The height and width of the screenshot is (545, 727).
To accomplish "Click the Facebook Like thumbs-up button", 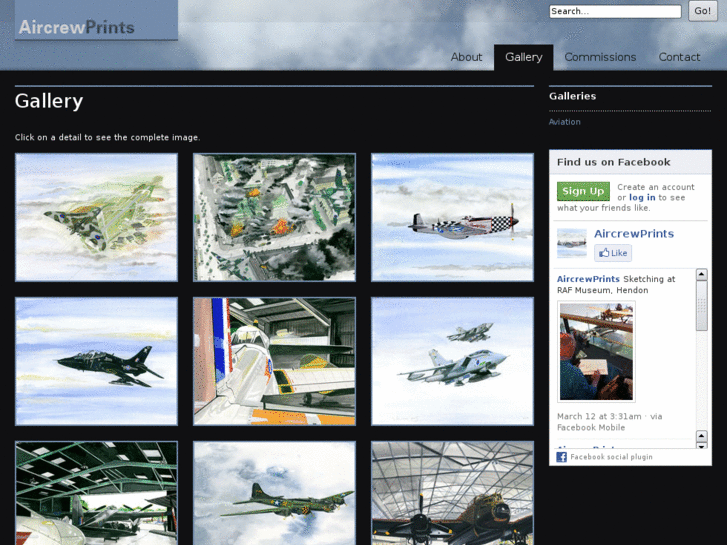I will (x=613, y=253).
